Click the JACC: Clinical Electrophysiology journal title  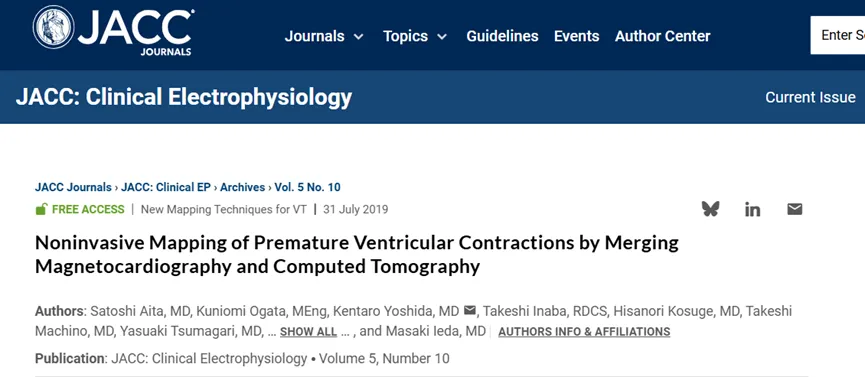pyautogui.click(x=184, y=97)
